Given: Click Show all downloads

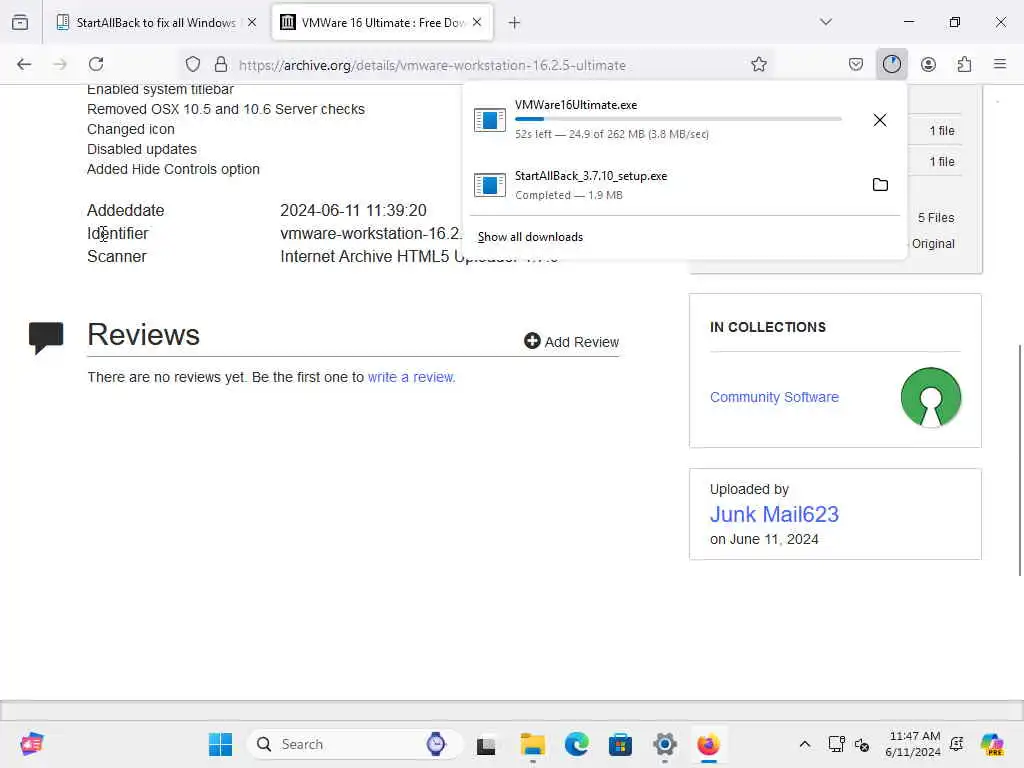Looking at the screenshot, I should [x=530, y=237].
